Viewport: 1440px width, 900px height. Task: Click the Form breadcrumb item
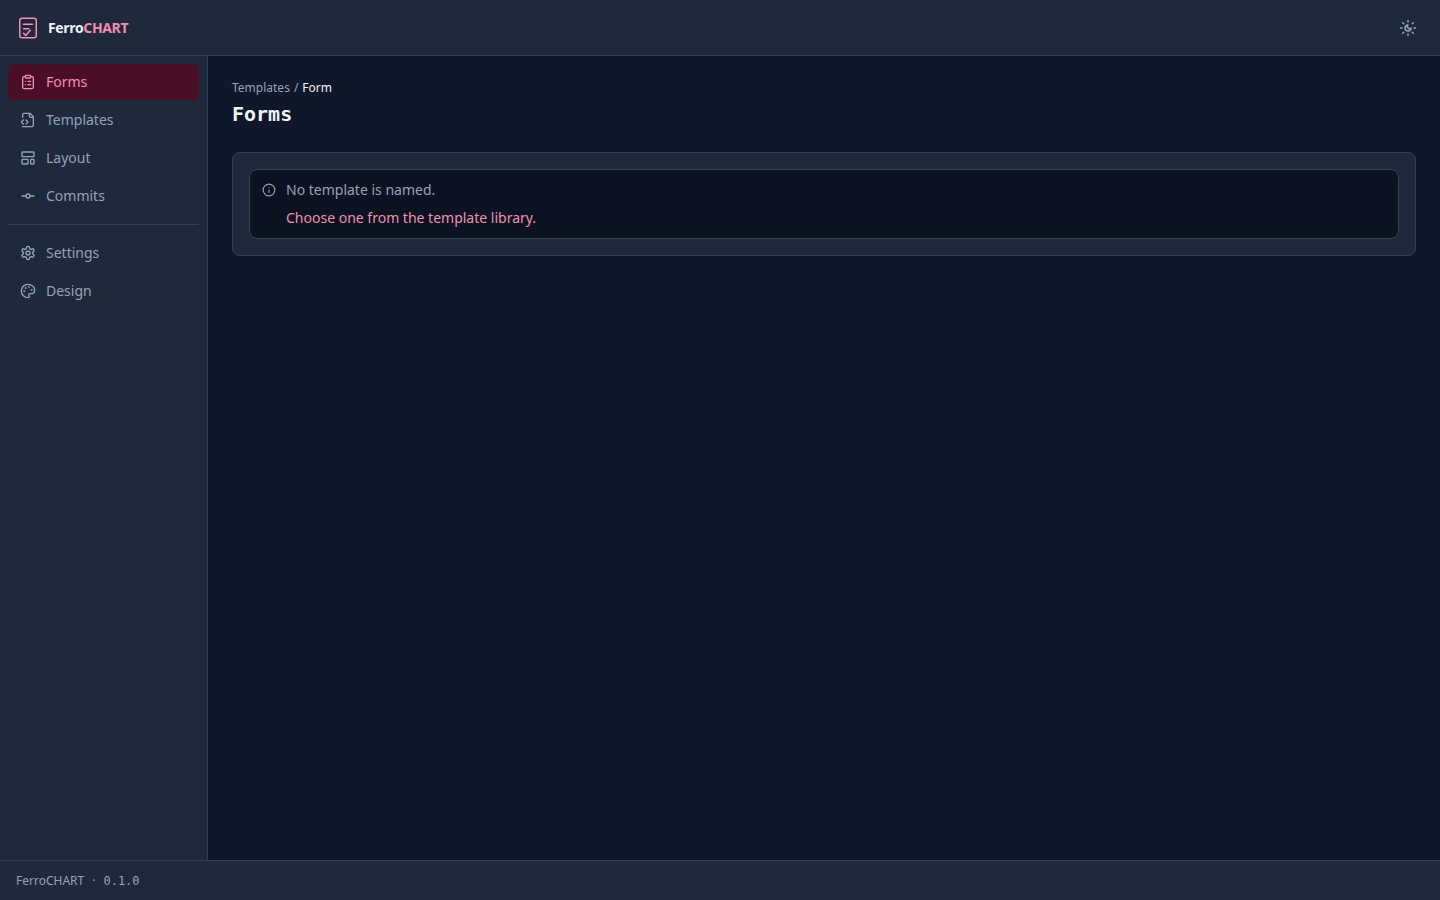(317, 88)
